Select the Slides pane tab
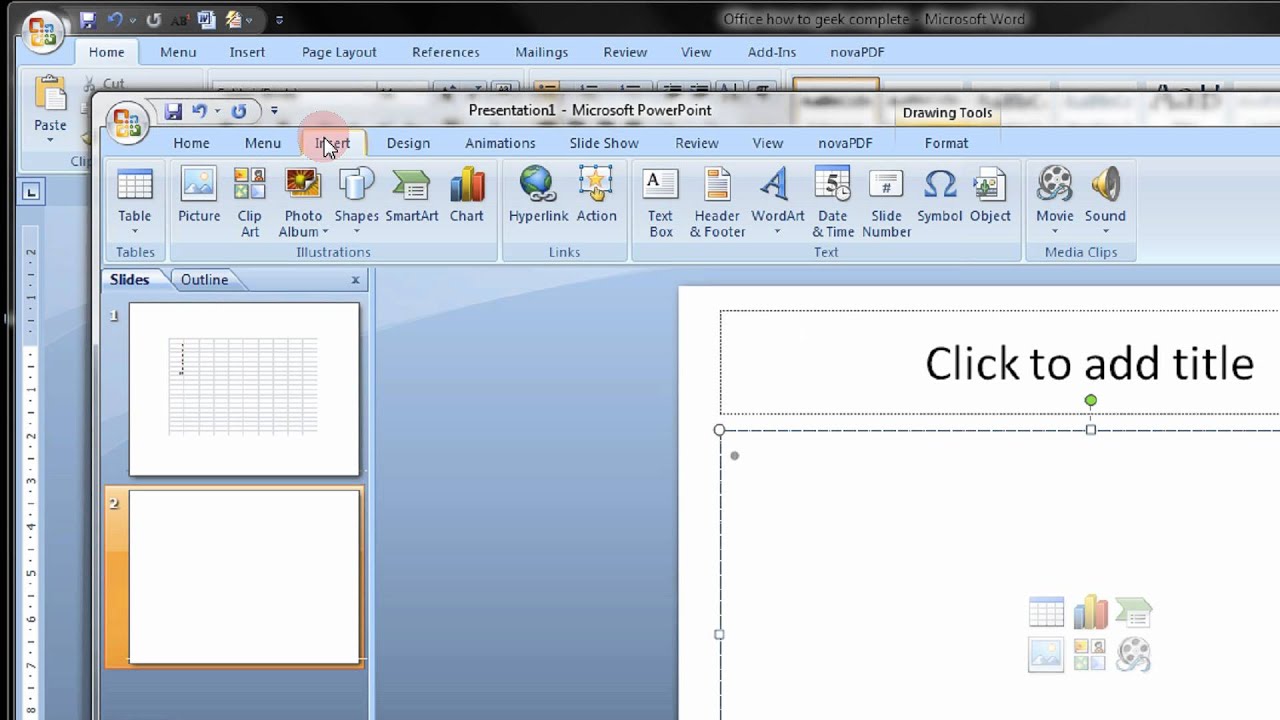 (129, 280)
